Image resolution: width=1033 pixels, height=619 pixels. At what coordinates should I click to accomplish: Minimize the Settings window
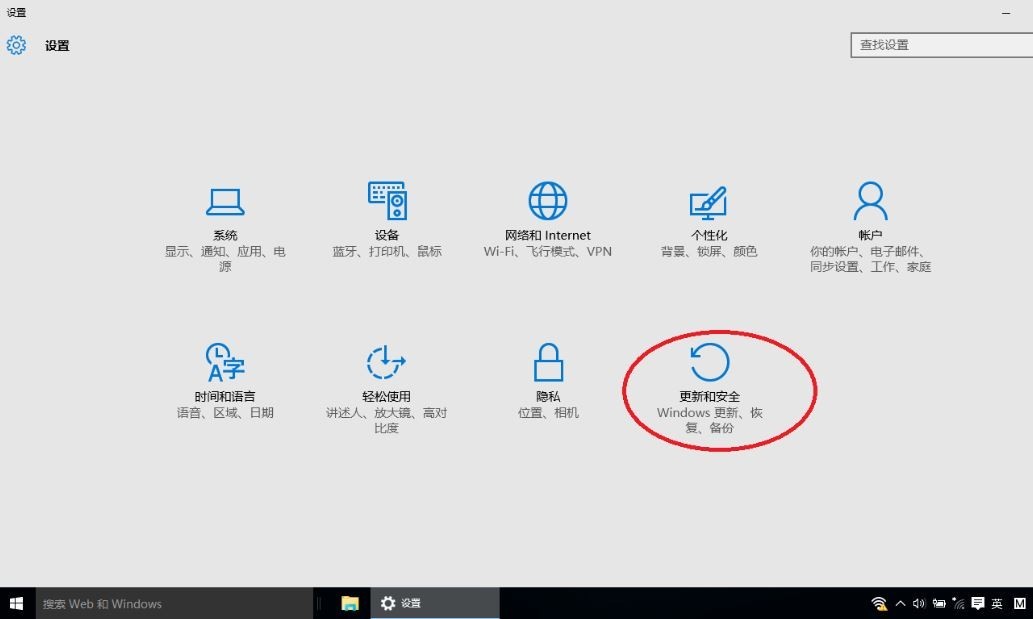click(1008, 13)
